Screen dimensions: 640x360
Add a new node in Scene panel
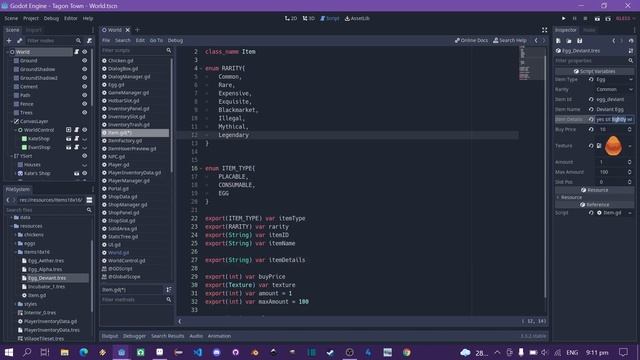click(9, 41)
